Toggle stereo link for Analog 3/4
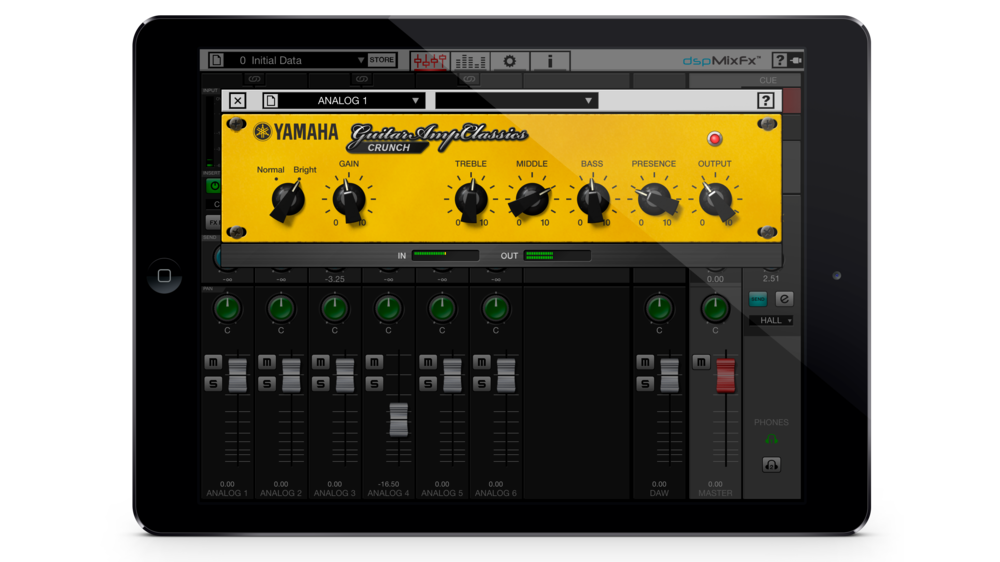Image resolution: width=1000 pixels, height=562 pixels. [362, 79]
